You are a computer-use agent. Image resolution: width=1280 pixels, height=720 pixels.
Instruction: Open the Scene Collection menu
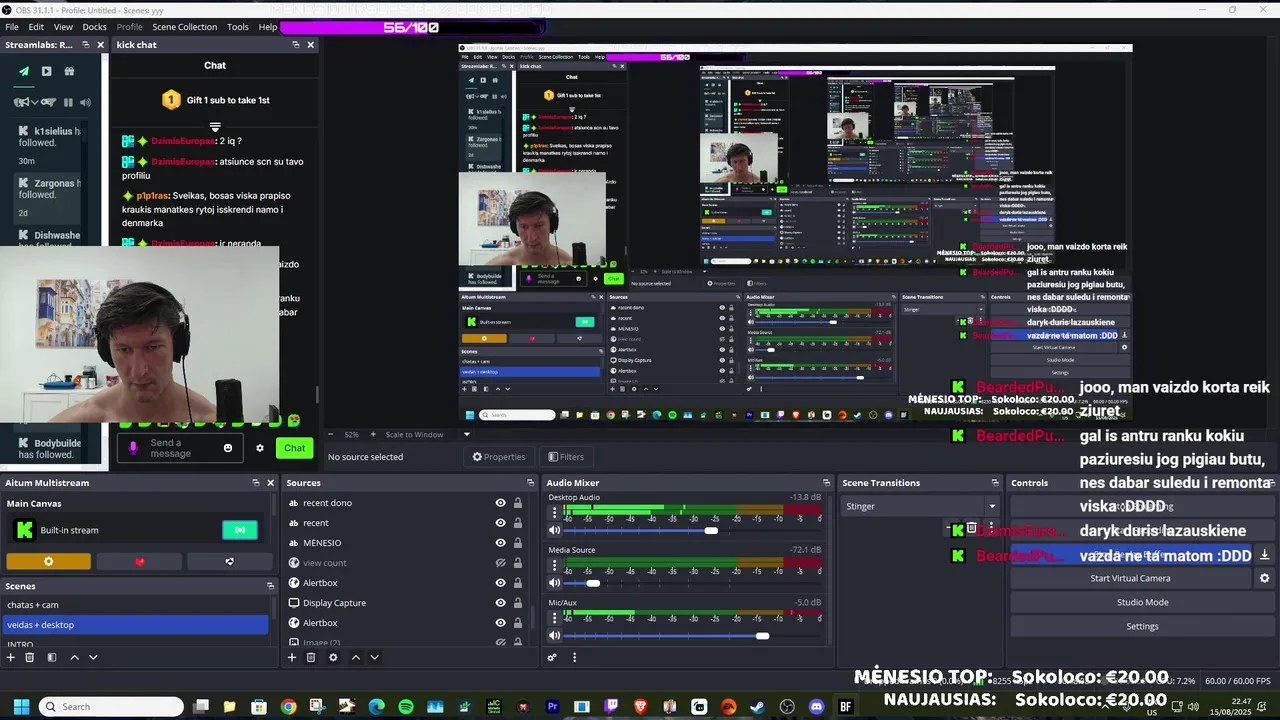coord(184,27)
